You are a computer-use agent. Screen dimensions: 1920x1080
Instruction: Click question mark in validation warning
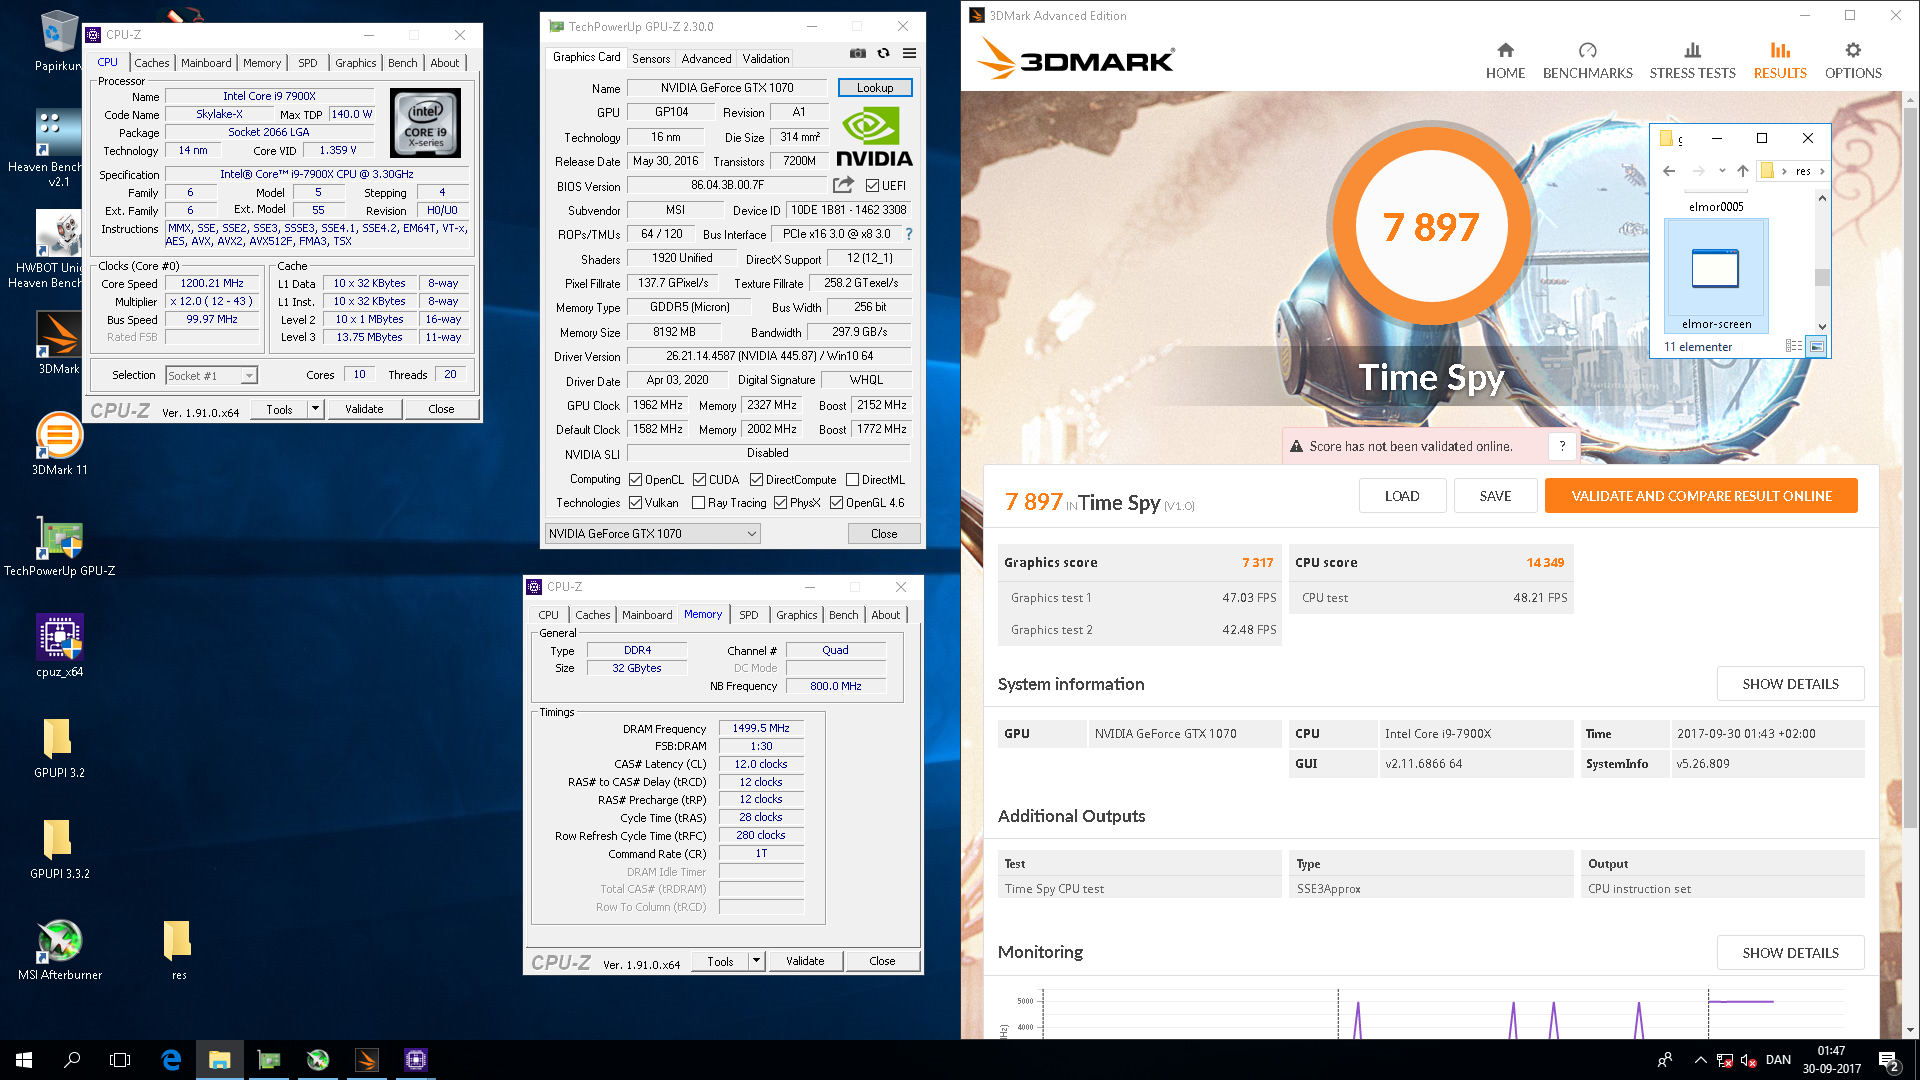(x=1562, y=446)
